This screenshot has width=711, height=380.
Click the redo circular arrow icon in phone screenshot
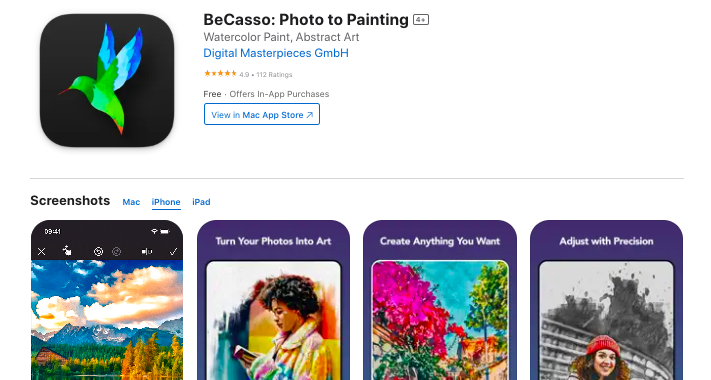pyautogui.click(x=117, y=251)
